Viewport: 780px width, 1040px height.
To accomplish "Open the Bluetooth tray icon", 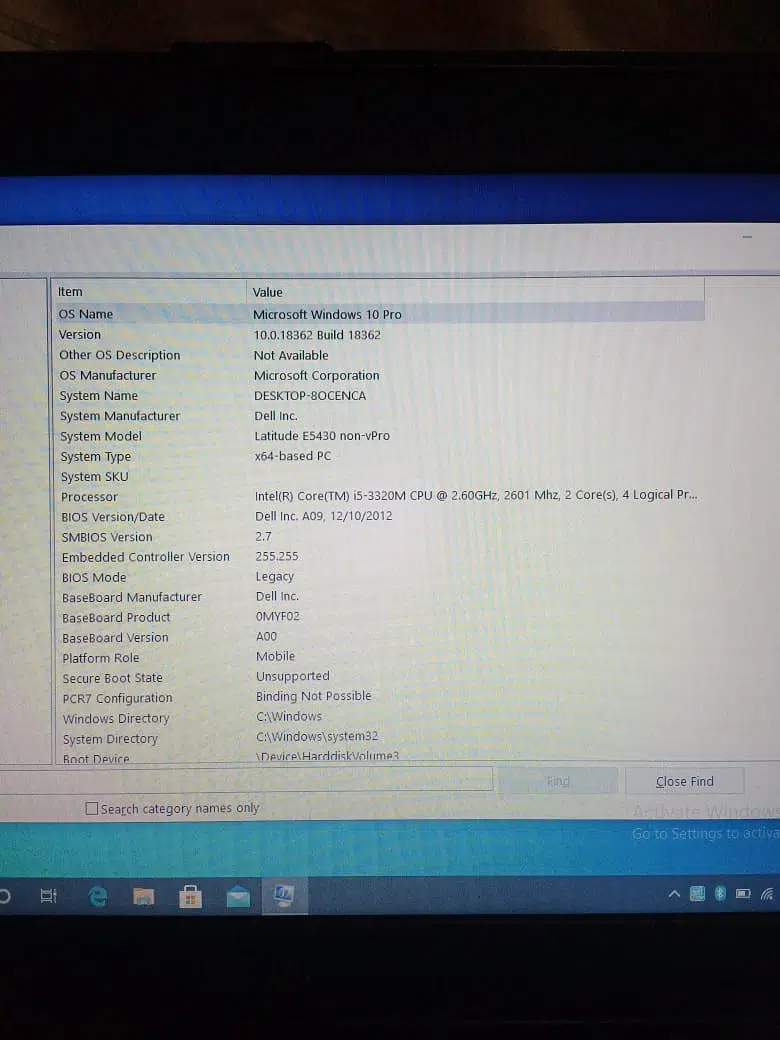I will coord(720,893).
